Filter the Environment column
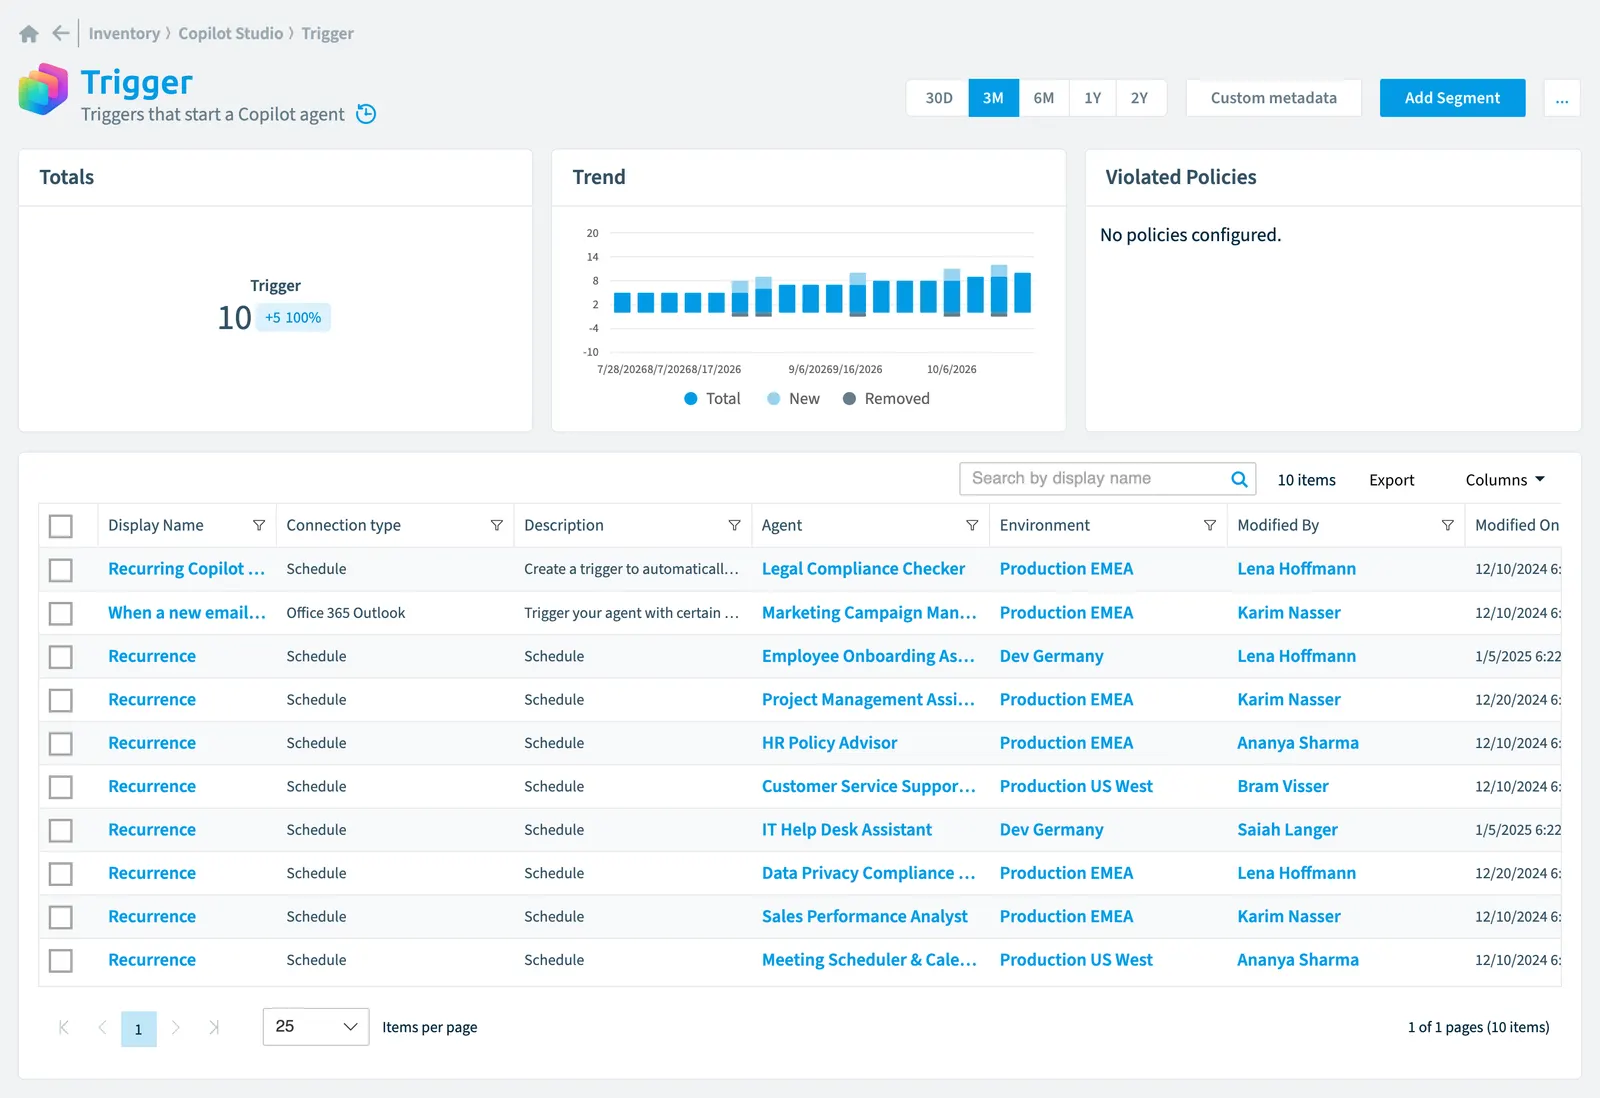The height and width of the screenshot is (1098, 1600). click(1210, 525)
